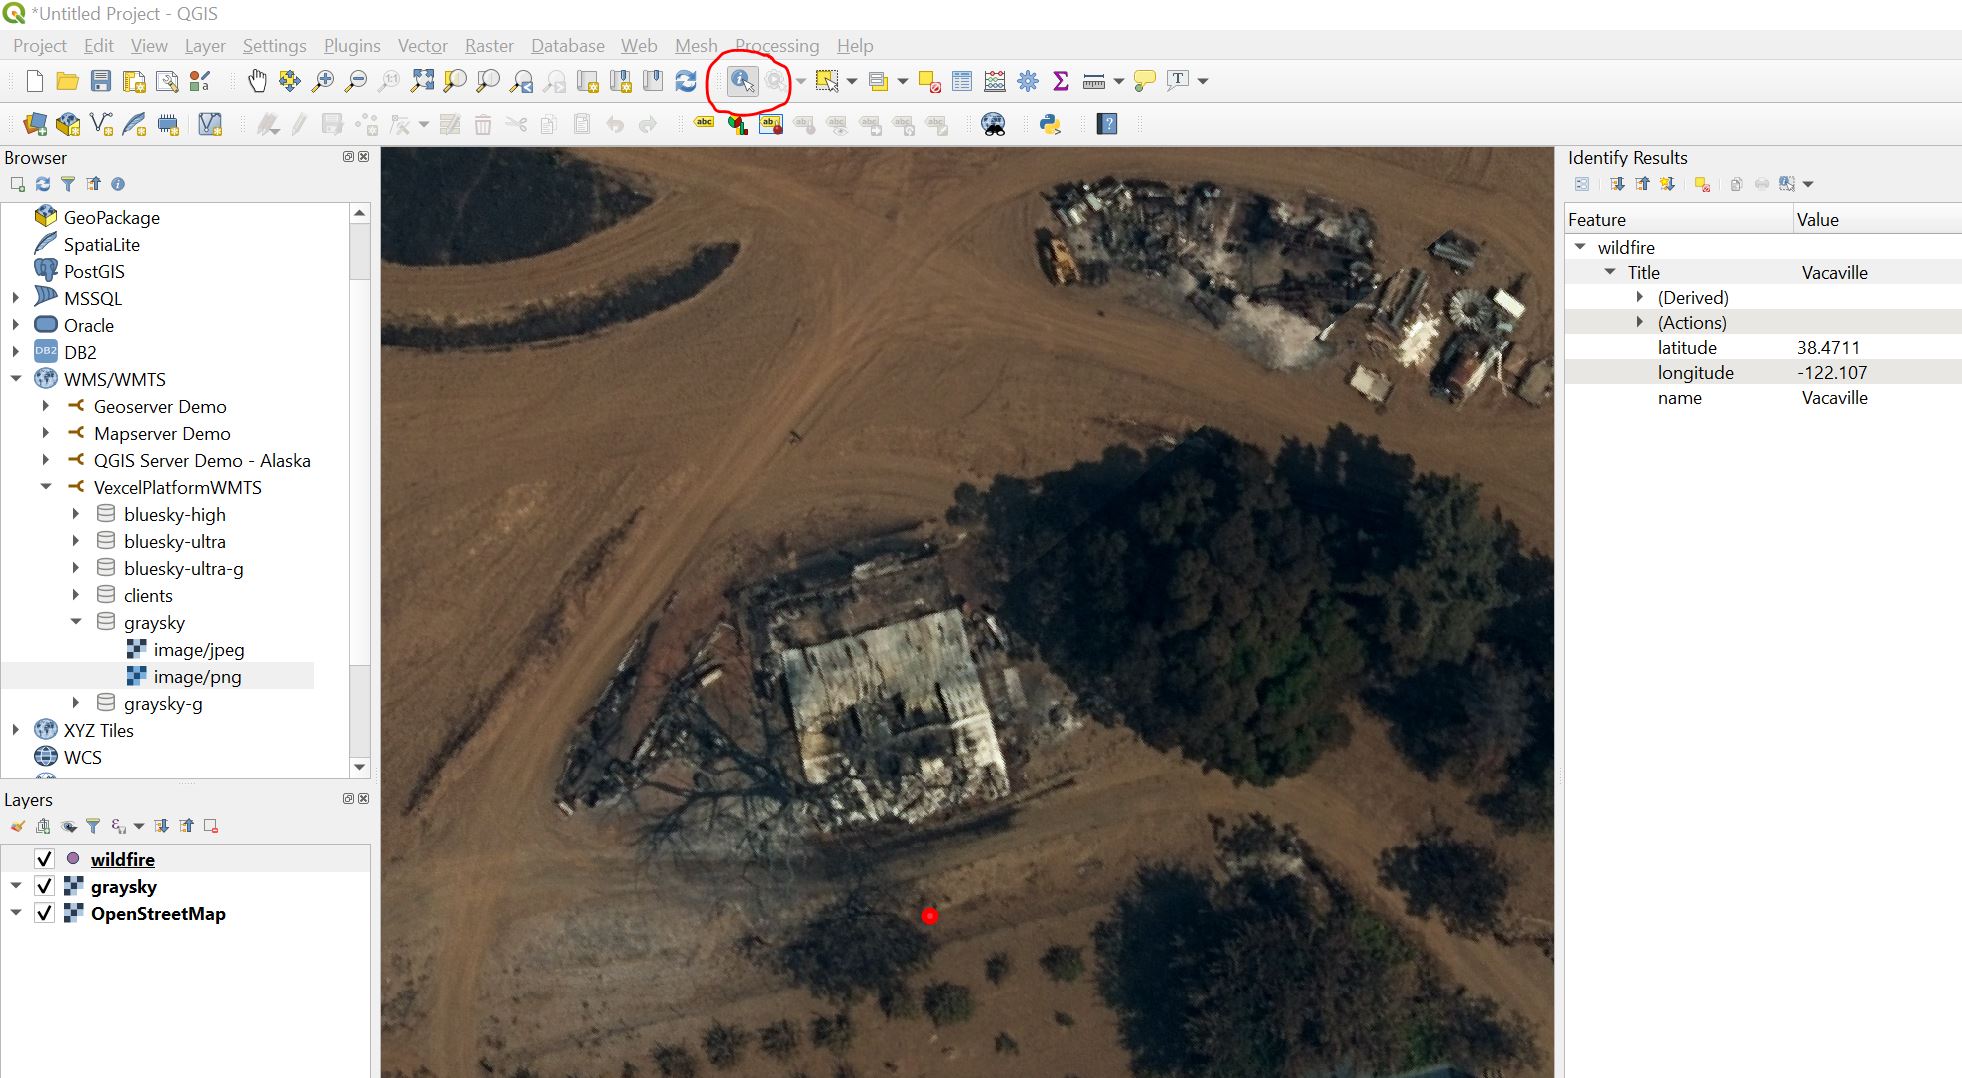Uncheck the graysky layer checkbox

[44, 886]
